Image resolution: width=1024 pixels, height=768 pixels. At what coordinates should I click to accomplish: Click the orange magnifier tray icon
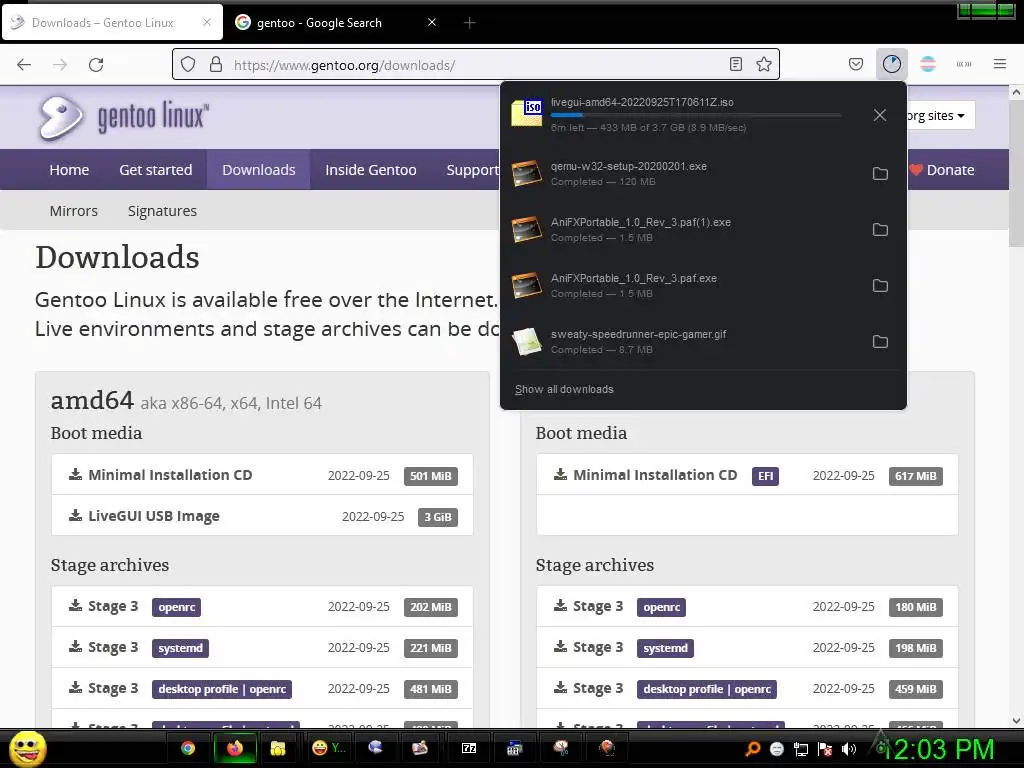(752, 749)
